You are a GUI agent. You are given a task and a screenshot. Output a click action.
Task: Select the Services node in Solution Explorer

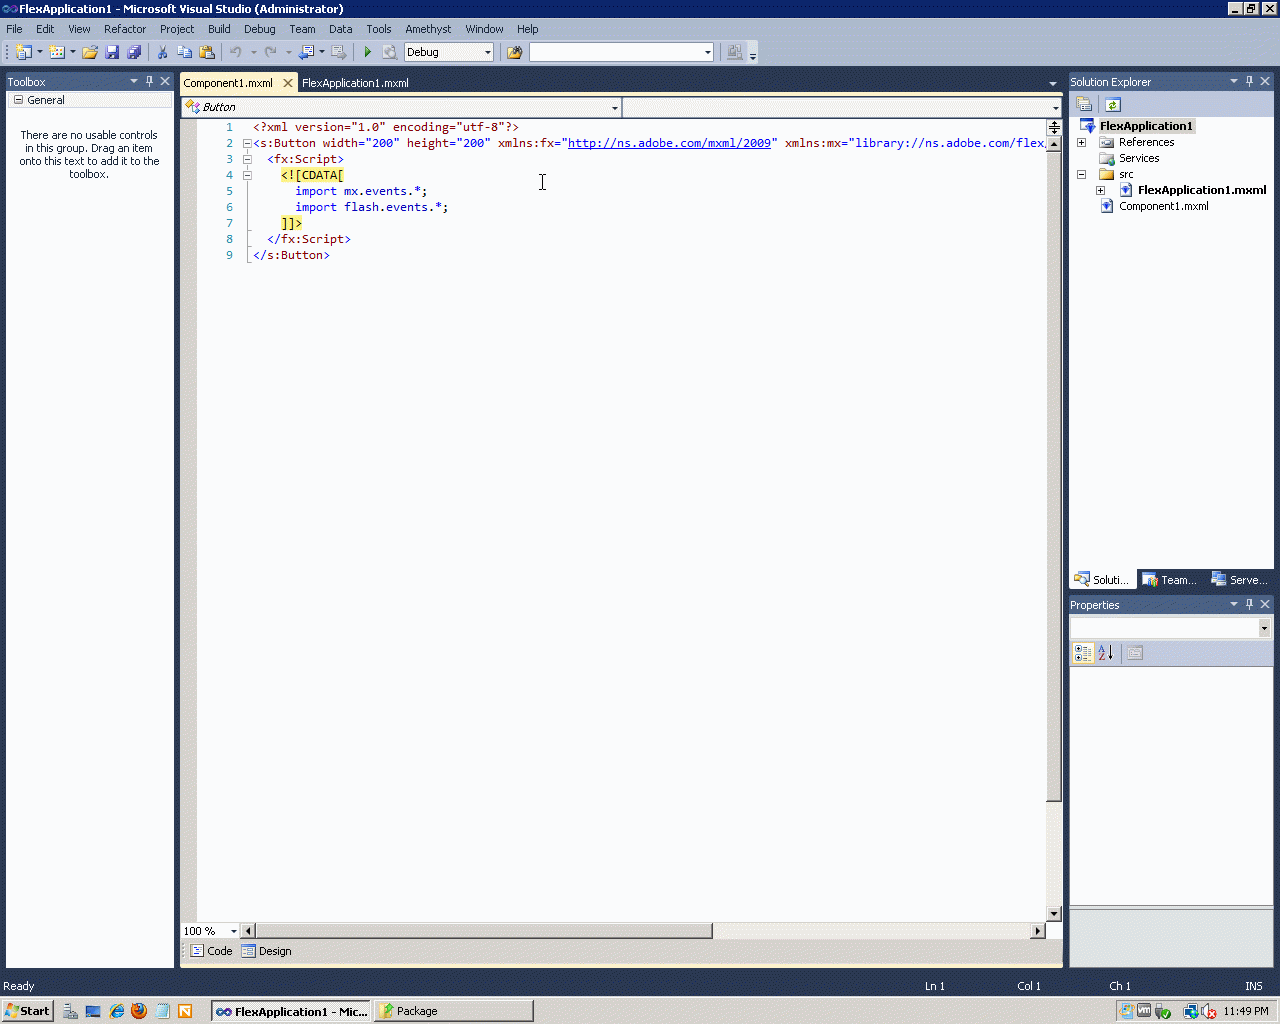(1139, 158)
